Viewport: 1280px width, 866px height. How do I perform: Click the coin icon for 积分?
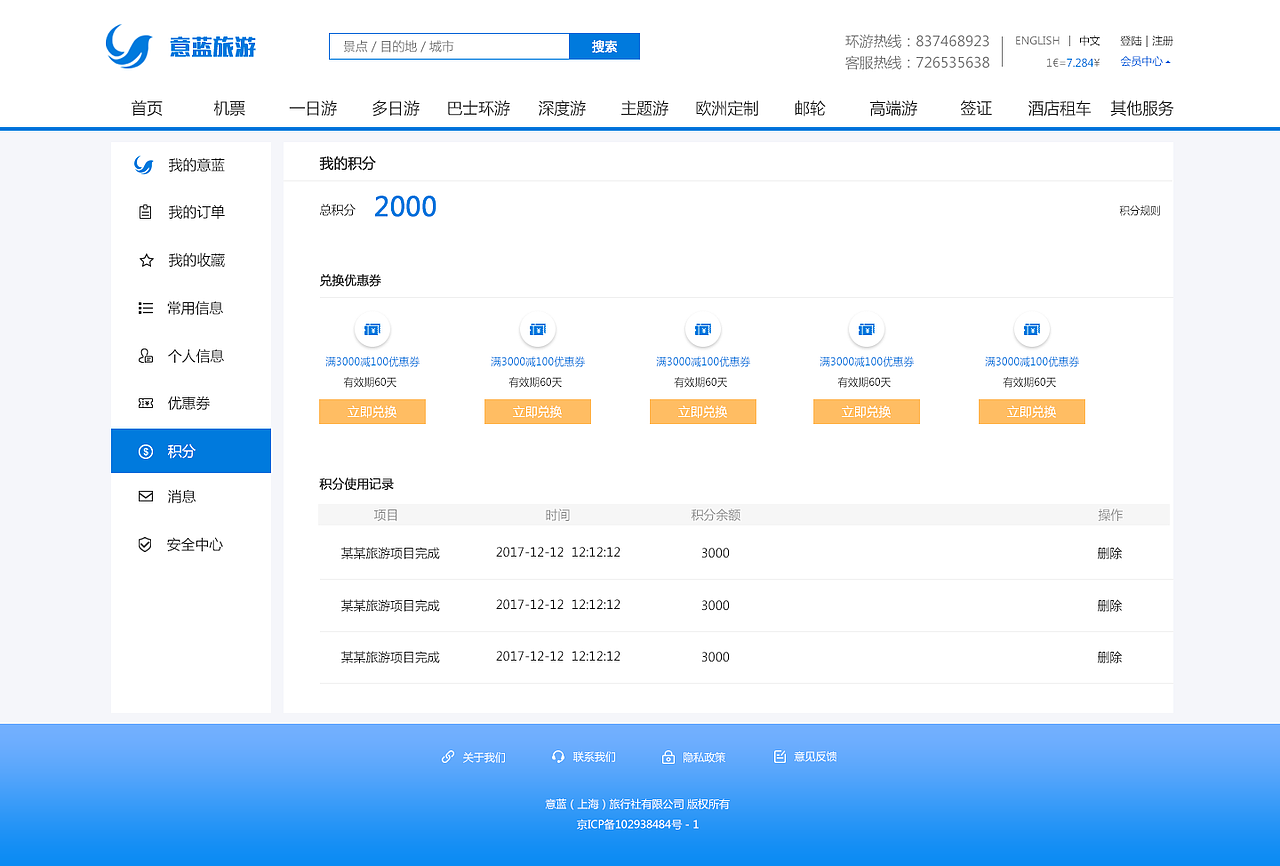pos(146,452)
